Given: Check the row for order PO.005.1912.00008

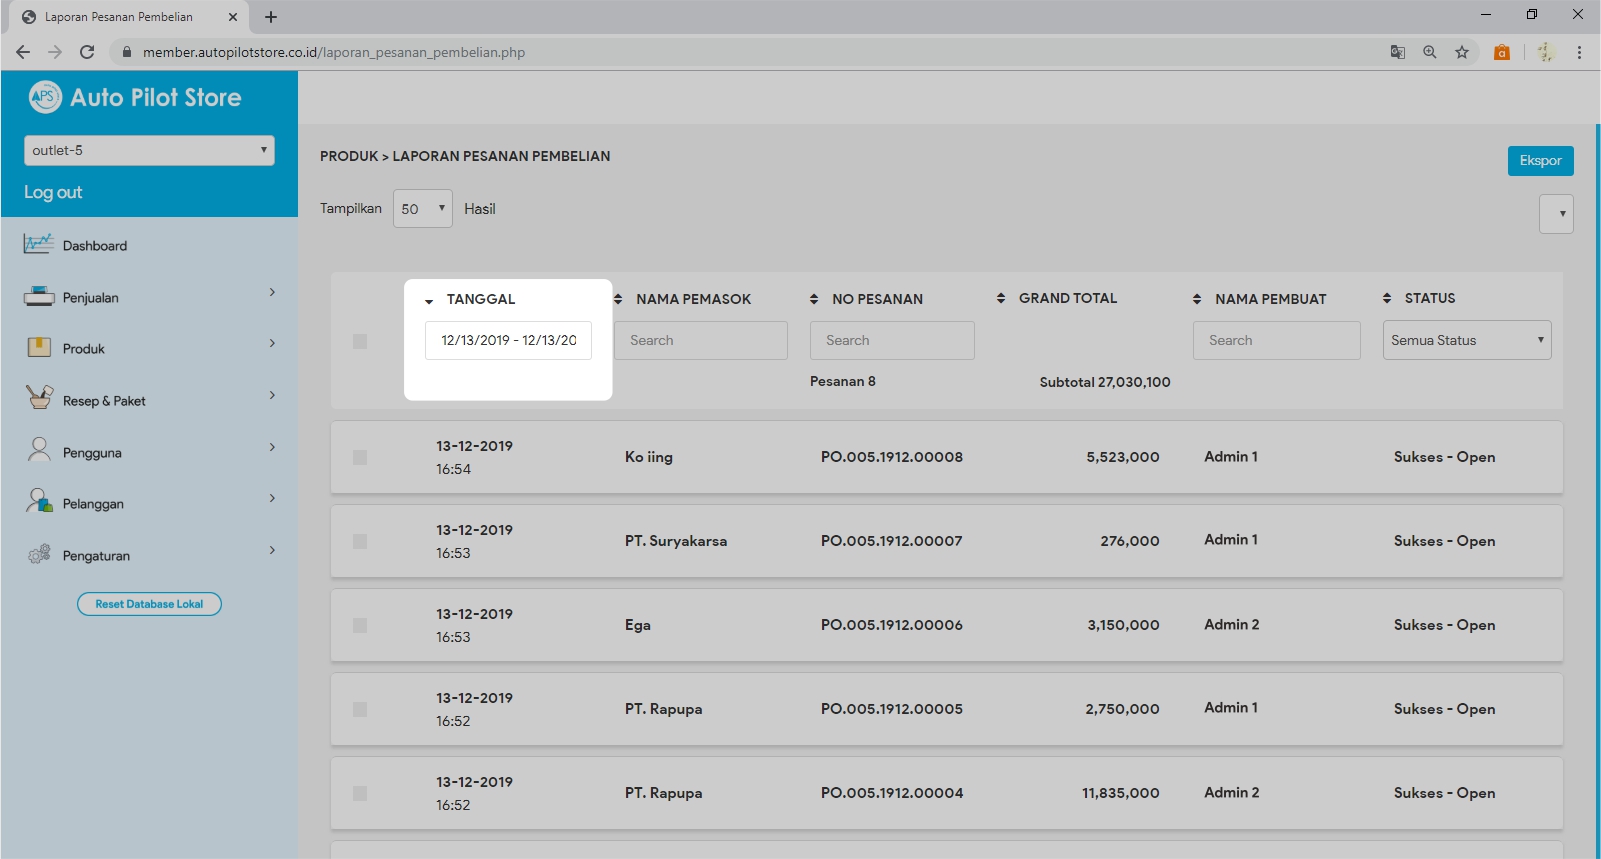Looking at the screenshot, I should click(360, 457).
